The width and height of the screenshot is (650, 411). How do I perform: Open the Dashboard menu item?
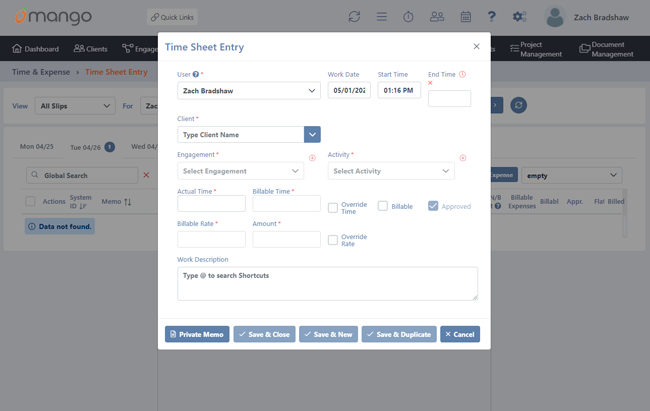(x=35, y=48)
